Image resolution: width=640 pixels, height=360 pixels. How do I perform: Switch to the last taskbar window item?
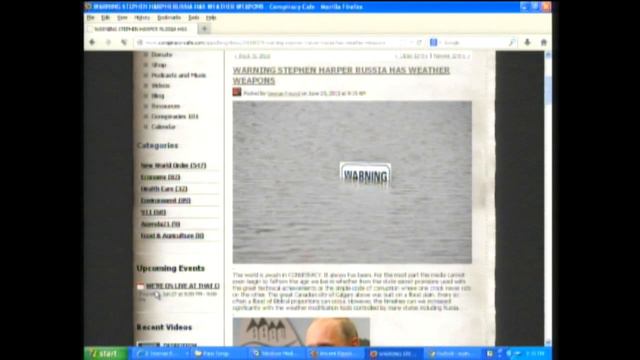coord(453,353)
